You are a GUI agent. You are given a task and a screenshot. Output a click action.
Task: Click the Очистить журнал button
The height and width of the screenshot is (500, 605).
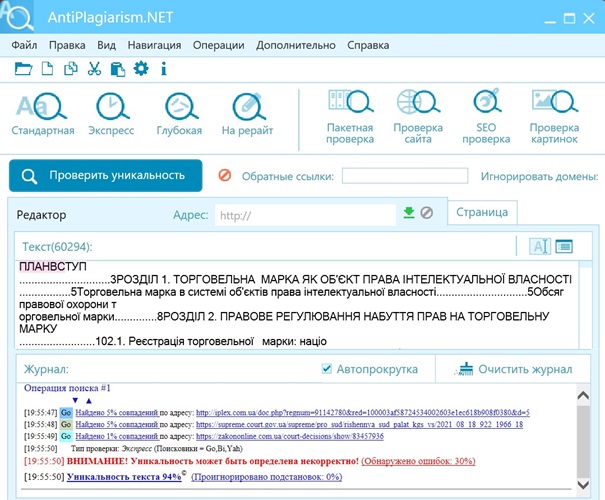[514, 369]
